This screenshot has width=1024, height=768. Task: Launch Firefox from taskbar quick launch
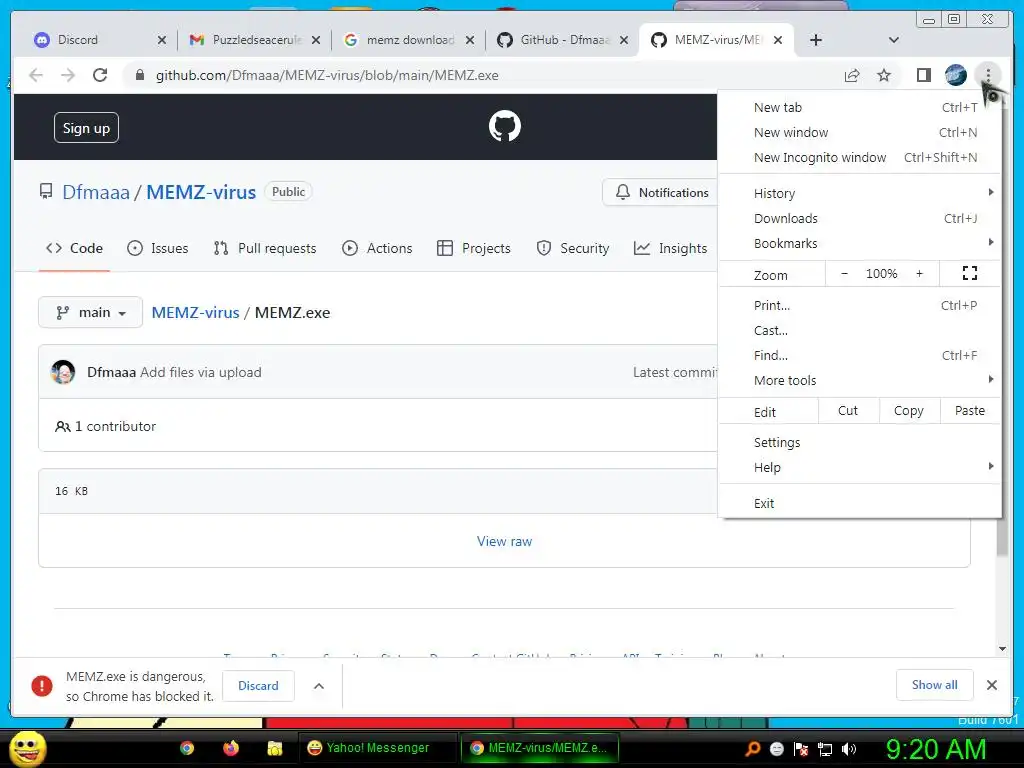point(231,748)
